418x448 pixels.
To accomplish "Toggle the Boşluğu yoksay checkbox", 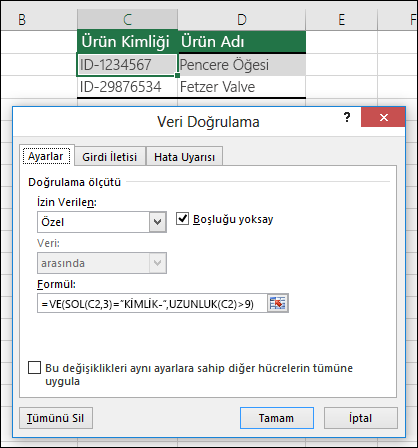I will [182, 219].
